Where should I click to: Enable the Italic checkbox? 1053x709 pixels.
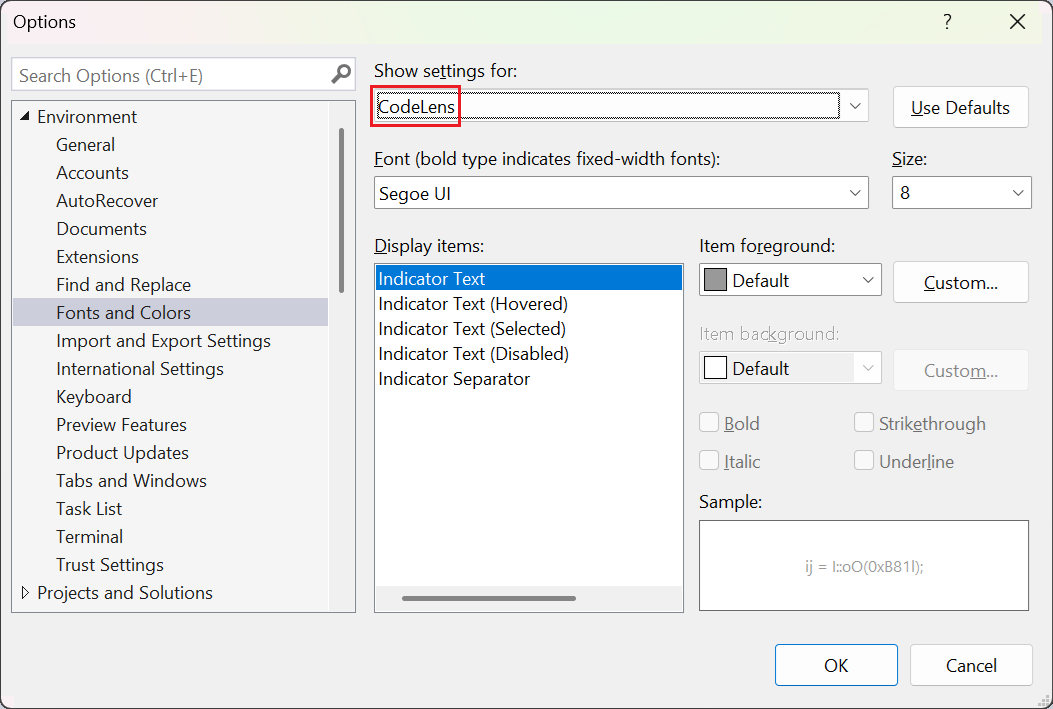[x=710, y=461]
